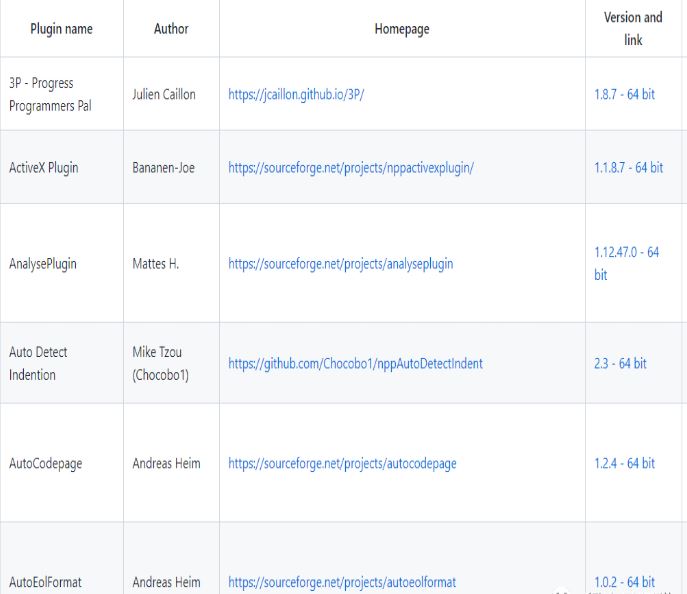Select the 1.2.4 - 64 bit version link

(624, 463)
